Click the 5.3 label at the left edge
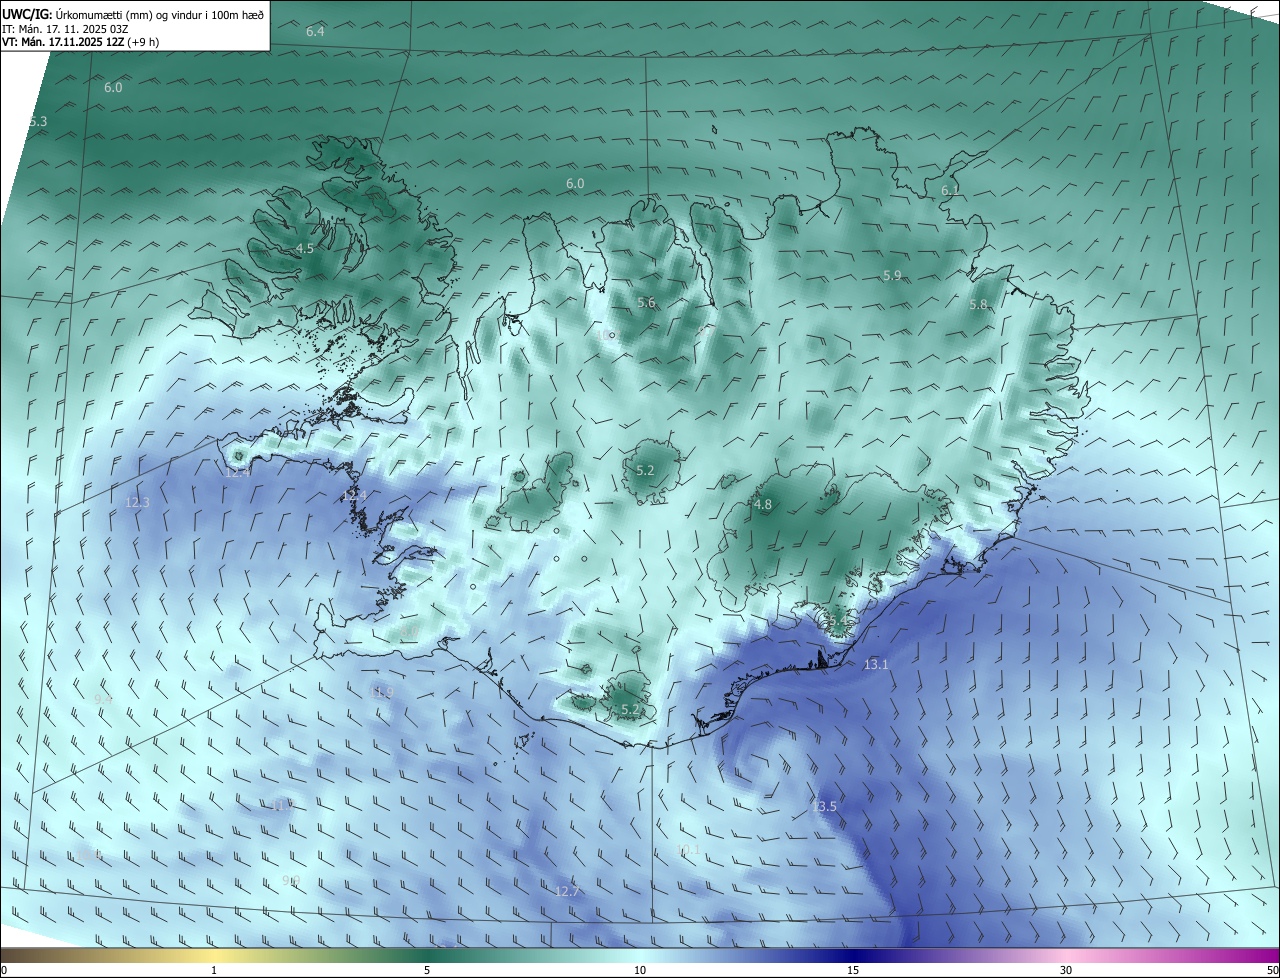This screenshot has height=978, width=1280. pos(38,121)
